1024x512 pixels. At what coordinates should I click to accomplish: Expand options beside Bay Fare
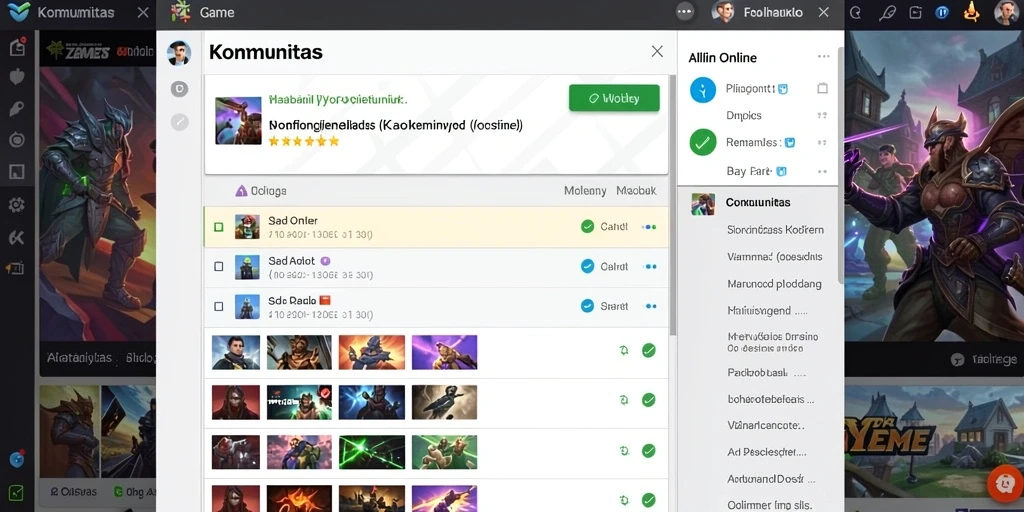822,172
